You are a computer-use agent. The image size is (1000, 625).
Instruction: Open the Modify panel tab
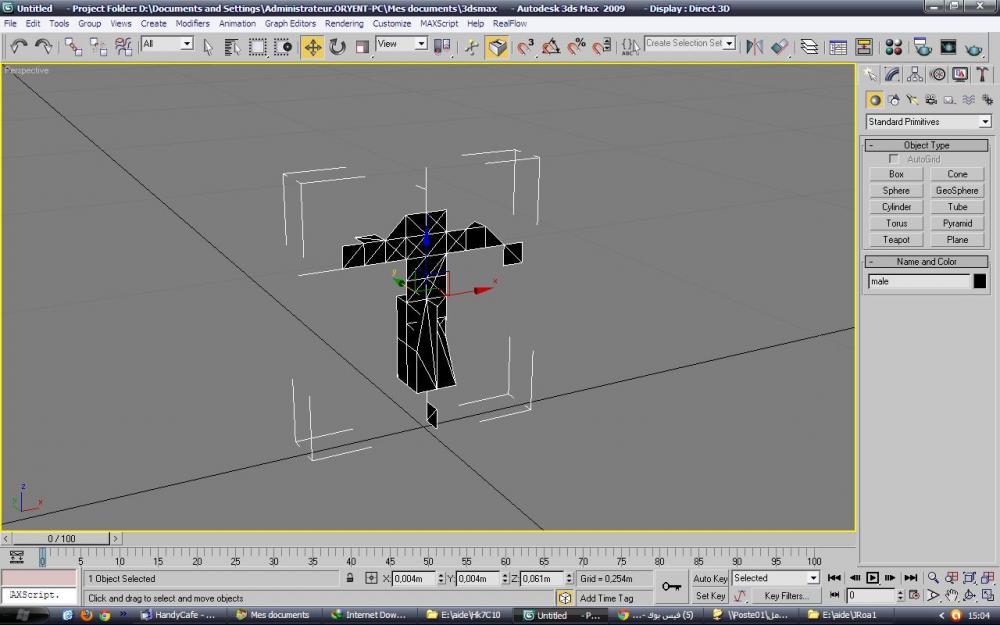point(892,75)
